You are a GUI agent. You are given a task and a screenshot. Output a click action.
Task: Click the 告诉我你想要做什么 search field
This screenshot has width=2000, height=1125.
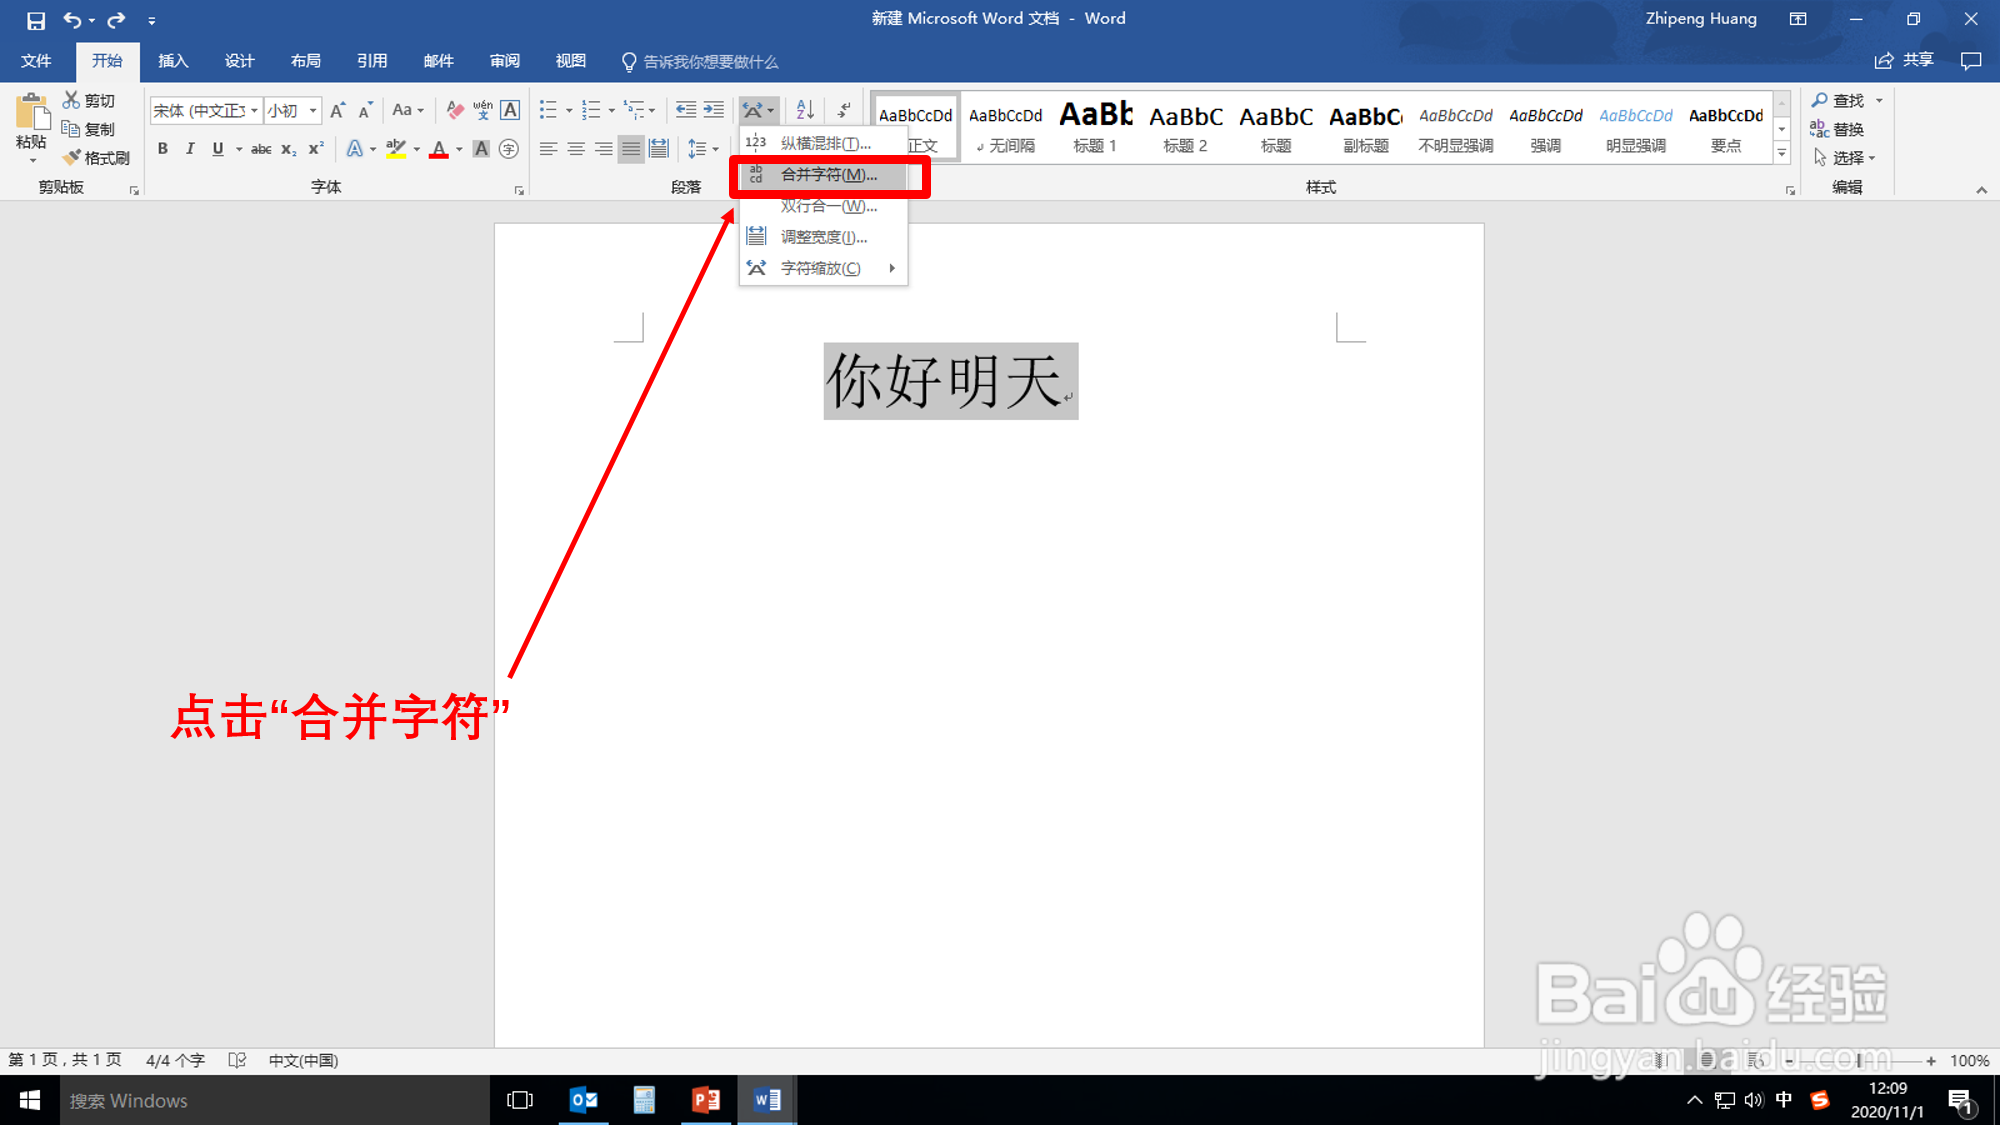[x=710, y=62]
